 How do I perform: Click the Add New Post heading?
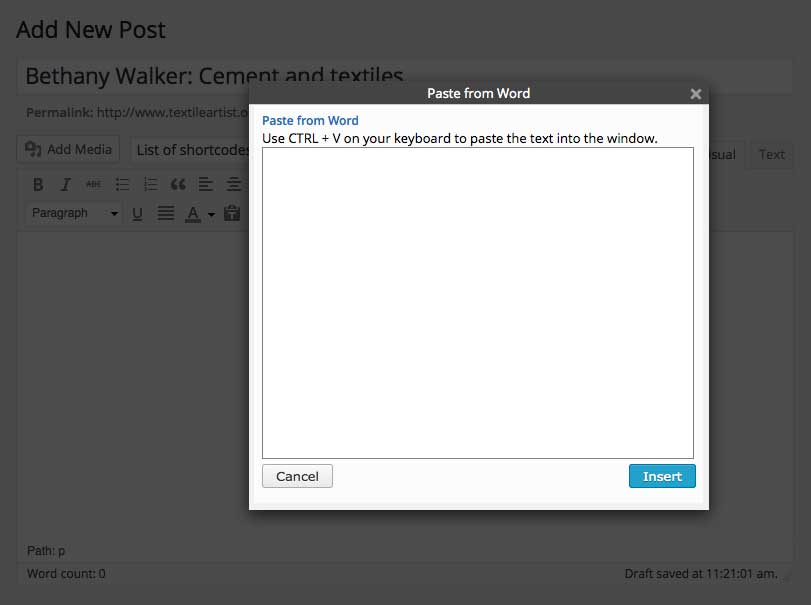tap(91, 29)
